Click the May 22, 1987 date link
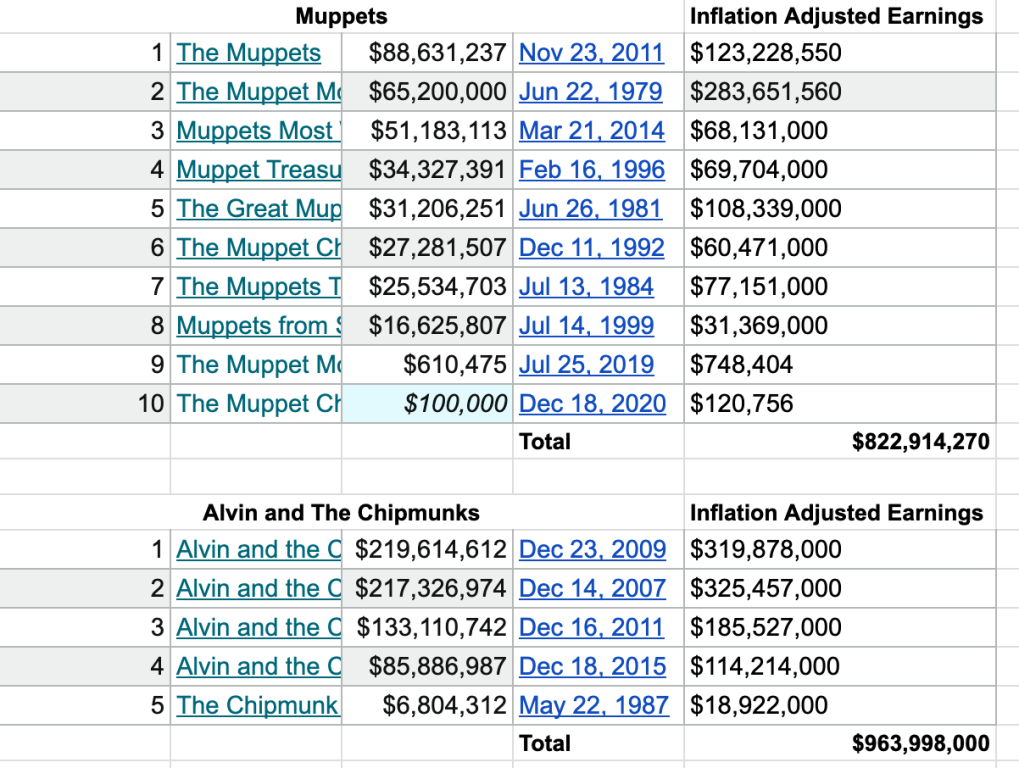Screen dimensions: 1019x768 593,706
